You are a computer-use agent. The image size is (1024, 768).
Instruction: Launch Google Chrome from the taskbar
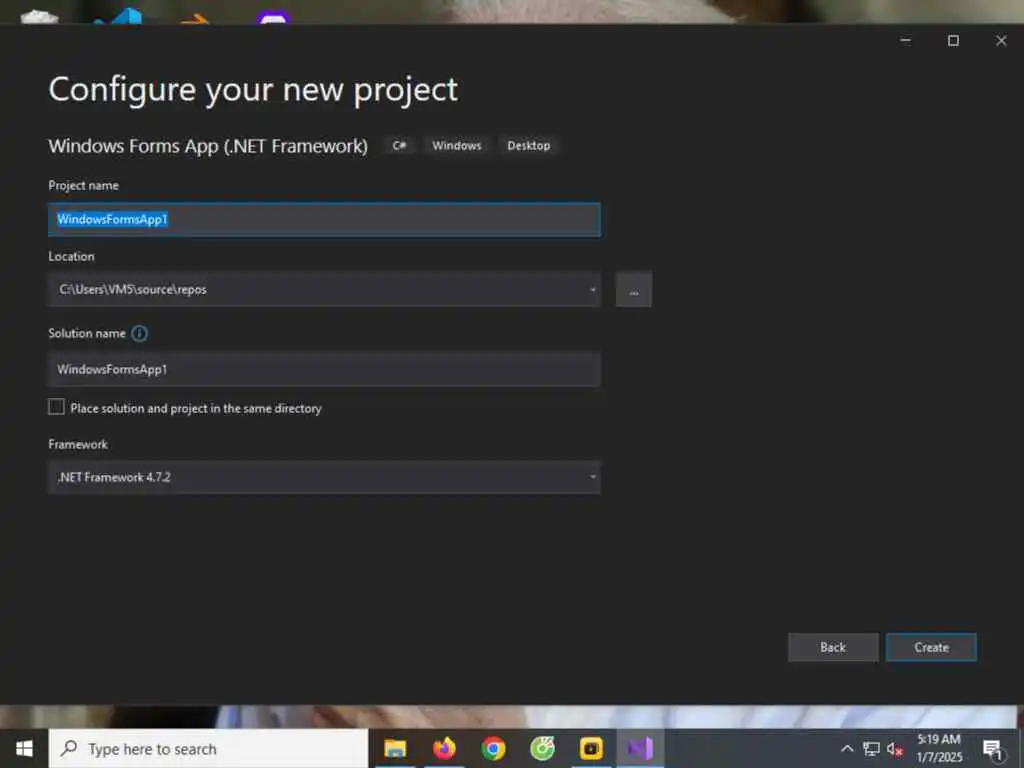coord(493,748)
